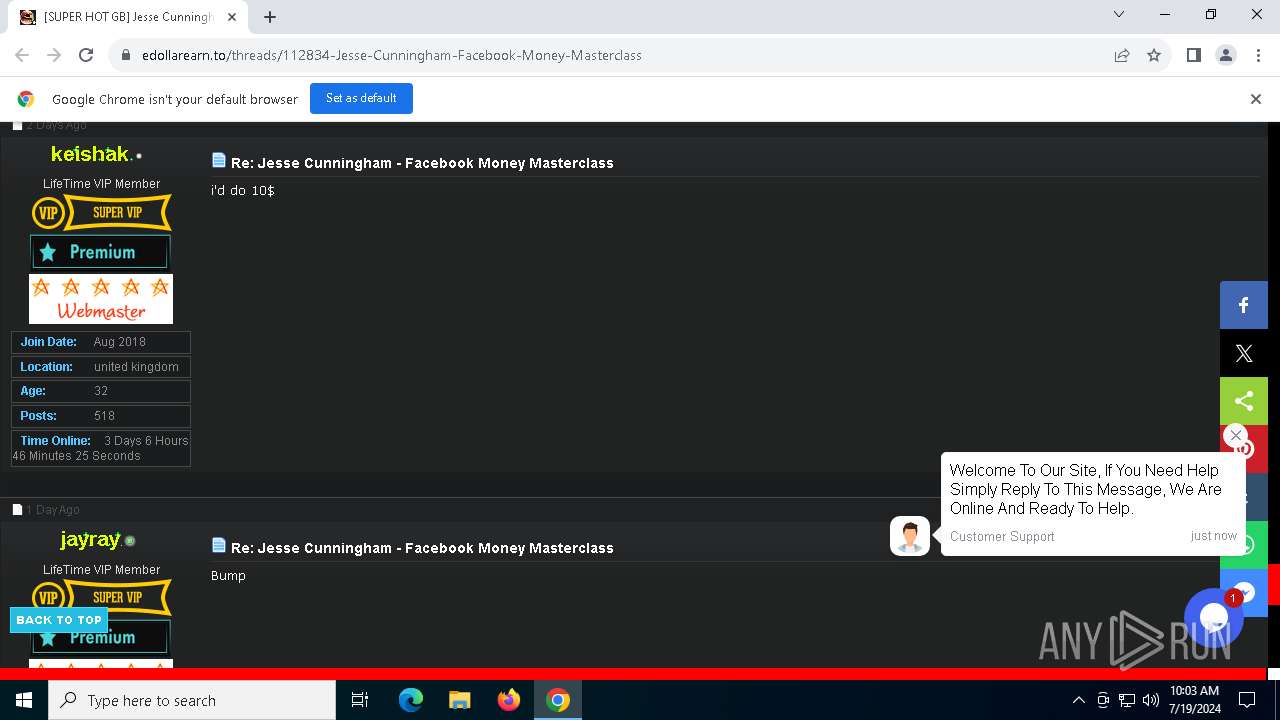View site information lock icon
The width and height of the screenshot is (1280, 720).
126,55
